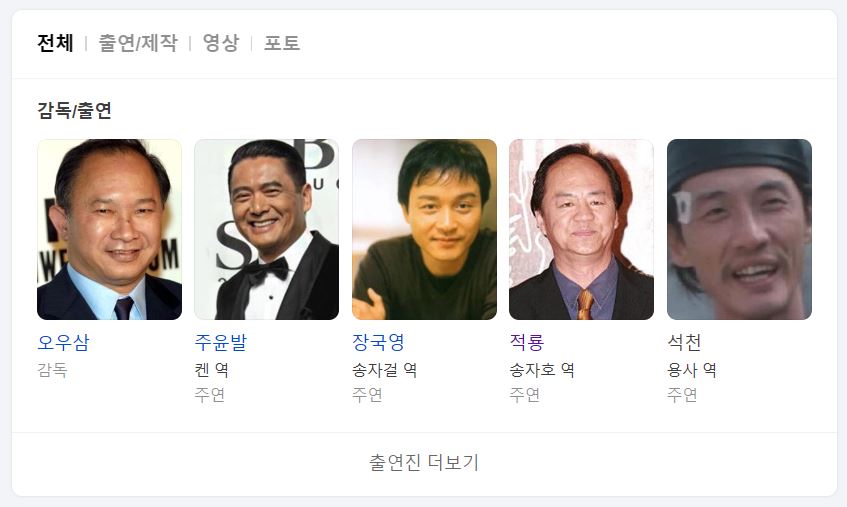The height and width of the screenshot is (507, 847).
Task: Open the 영상 tab
Action: 220,43
